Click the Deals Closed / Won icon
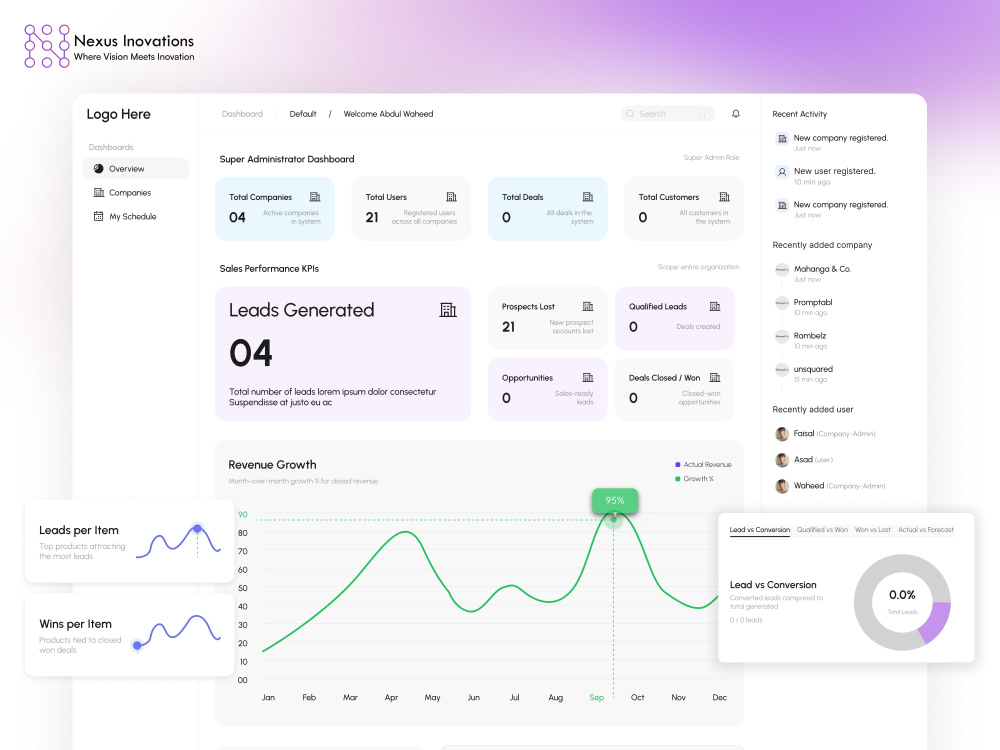Screen dimensions: 1000x750 (714, 378)
